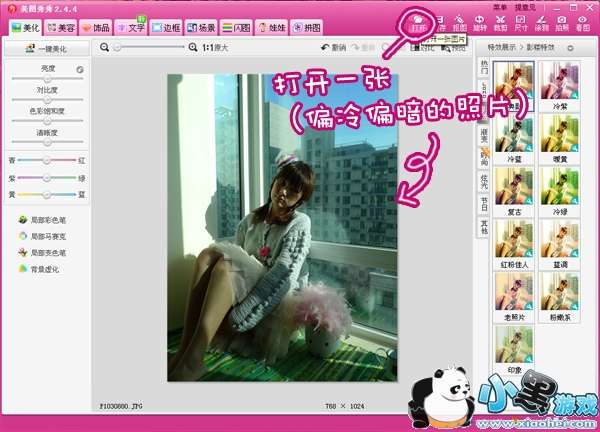This screenshot has width=600, height=432.
Task: Select the 炫光 glow category tab
Action: (484, 181)
